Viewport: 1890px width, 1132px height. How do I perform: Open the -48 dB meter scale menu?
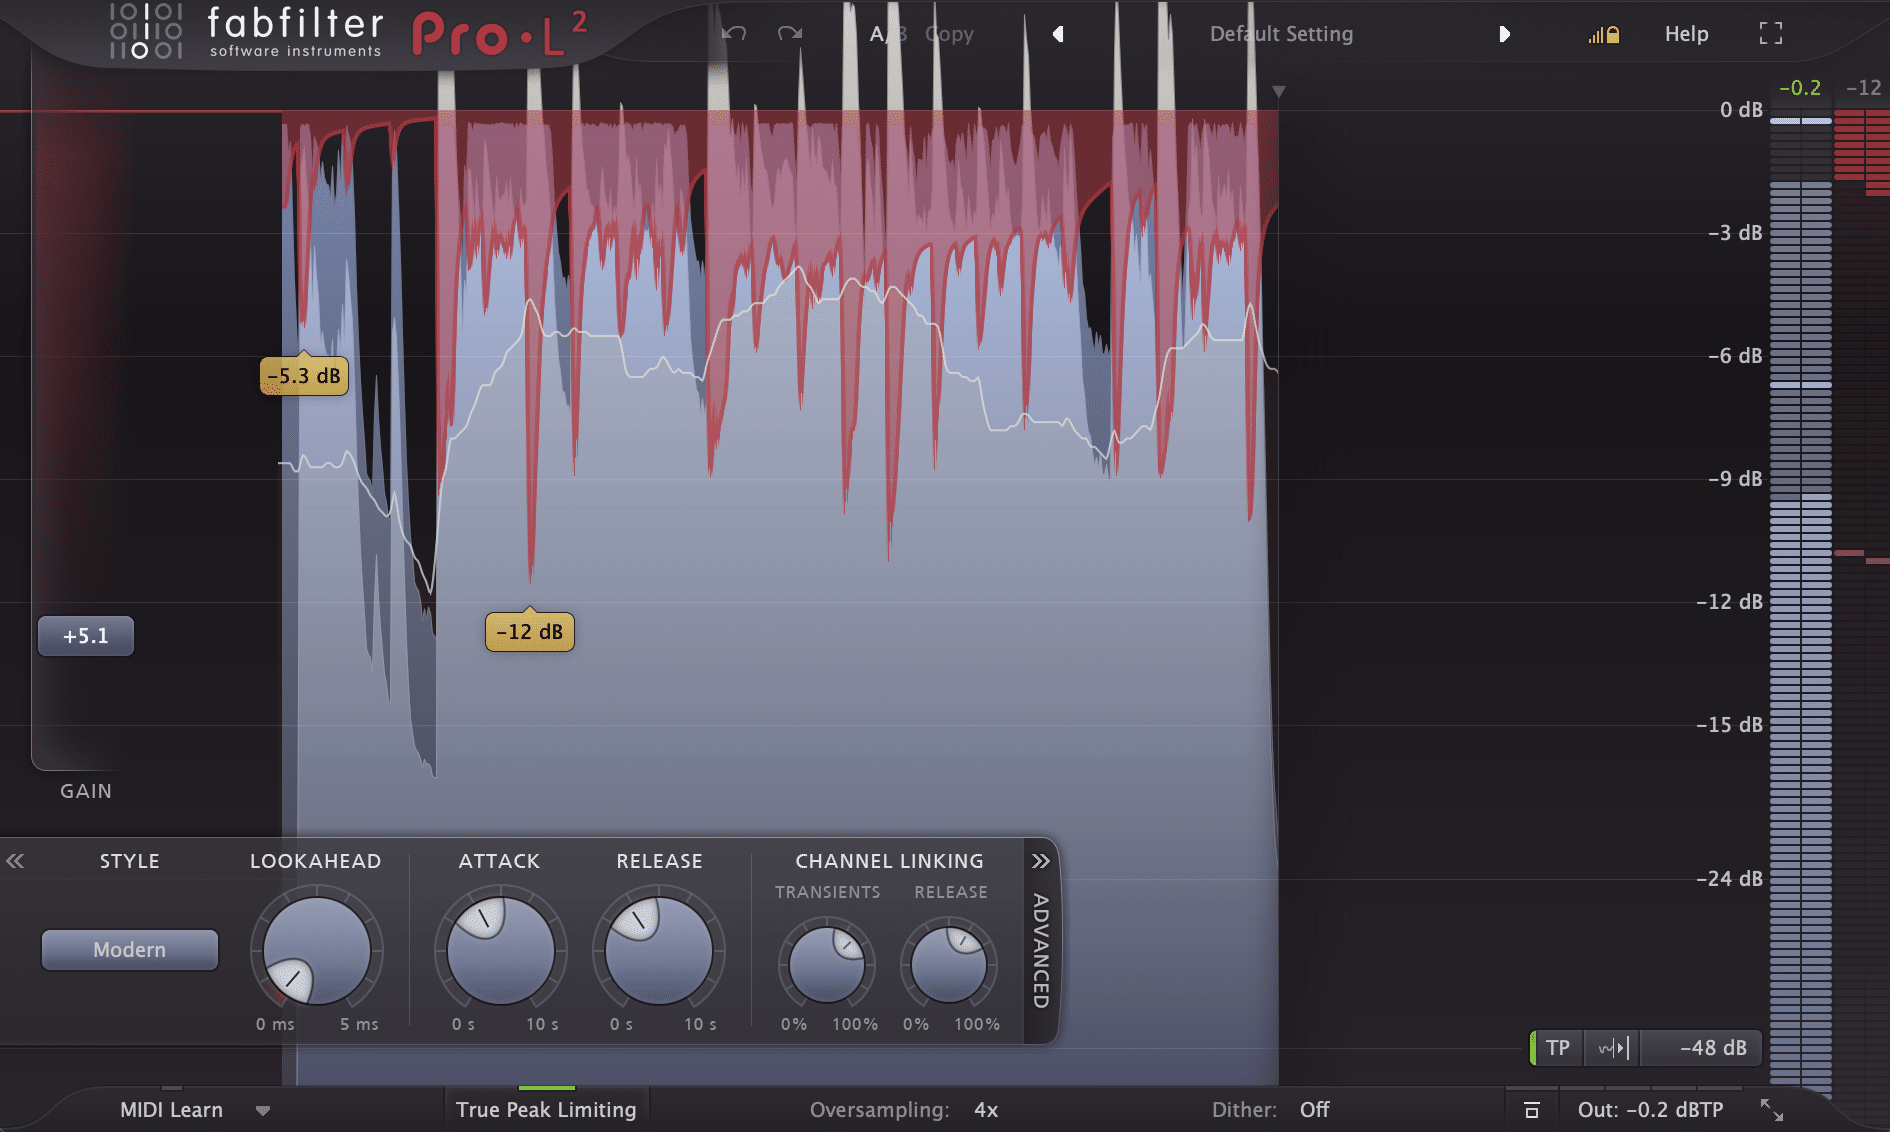pos(1702,1048)
